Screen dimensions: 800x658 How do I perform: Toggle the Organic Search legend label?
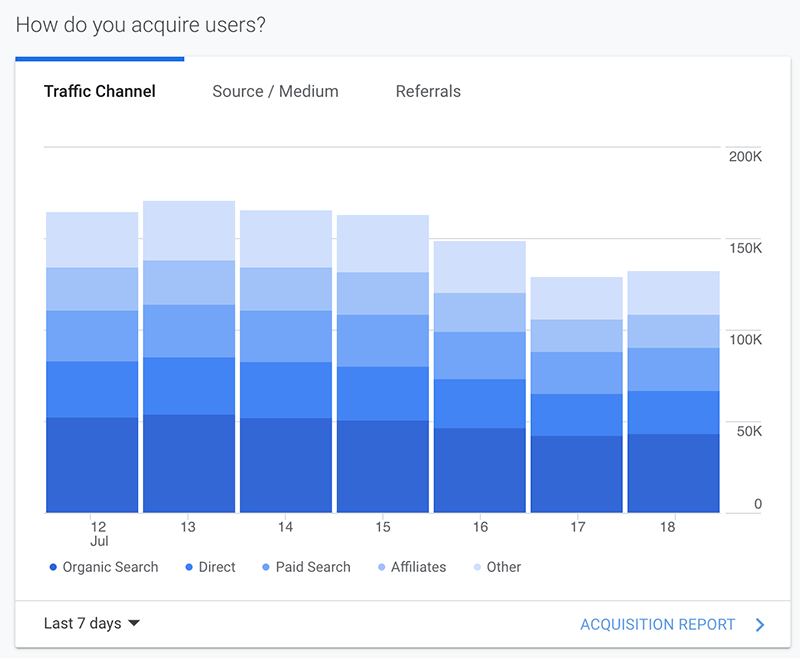click(x=110, y=567)
